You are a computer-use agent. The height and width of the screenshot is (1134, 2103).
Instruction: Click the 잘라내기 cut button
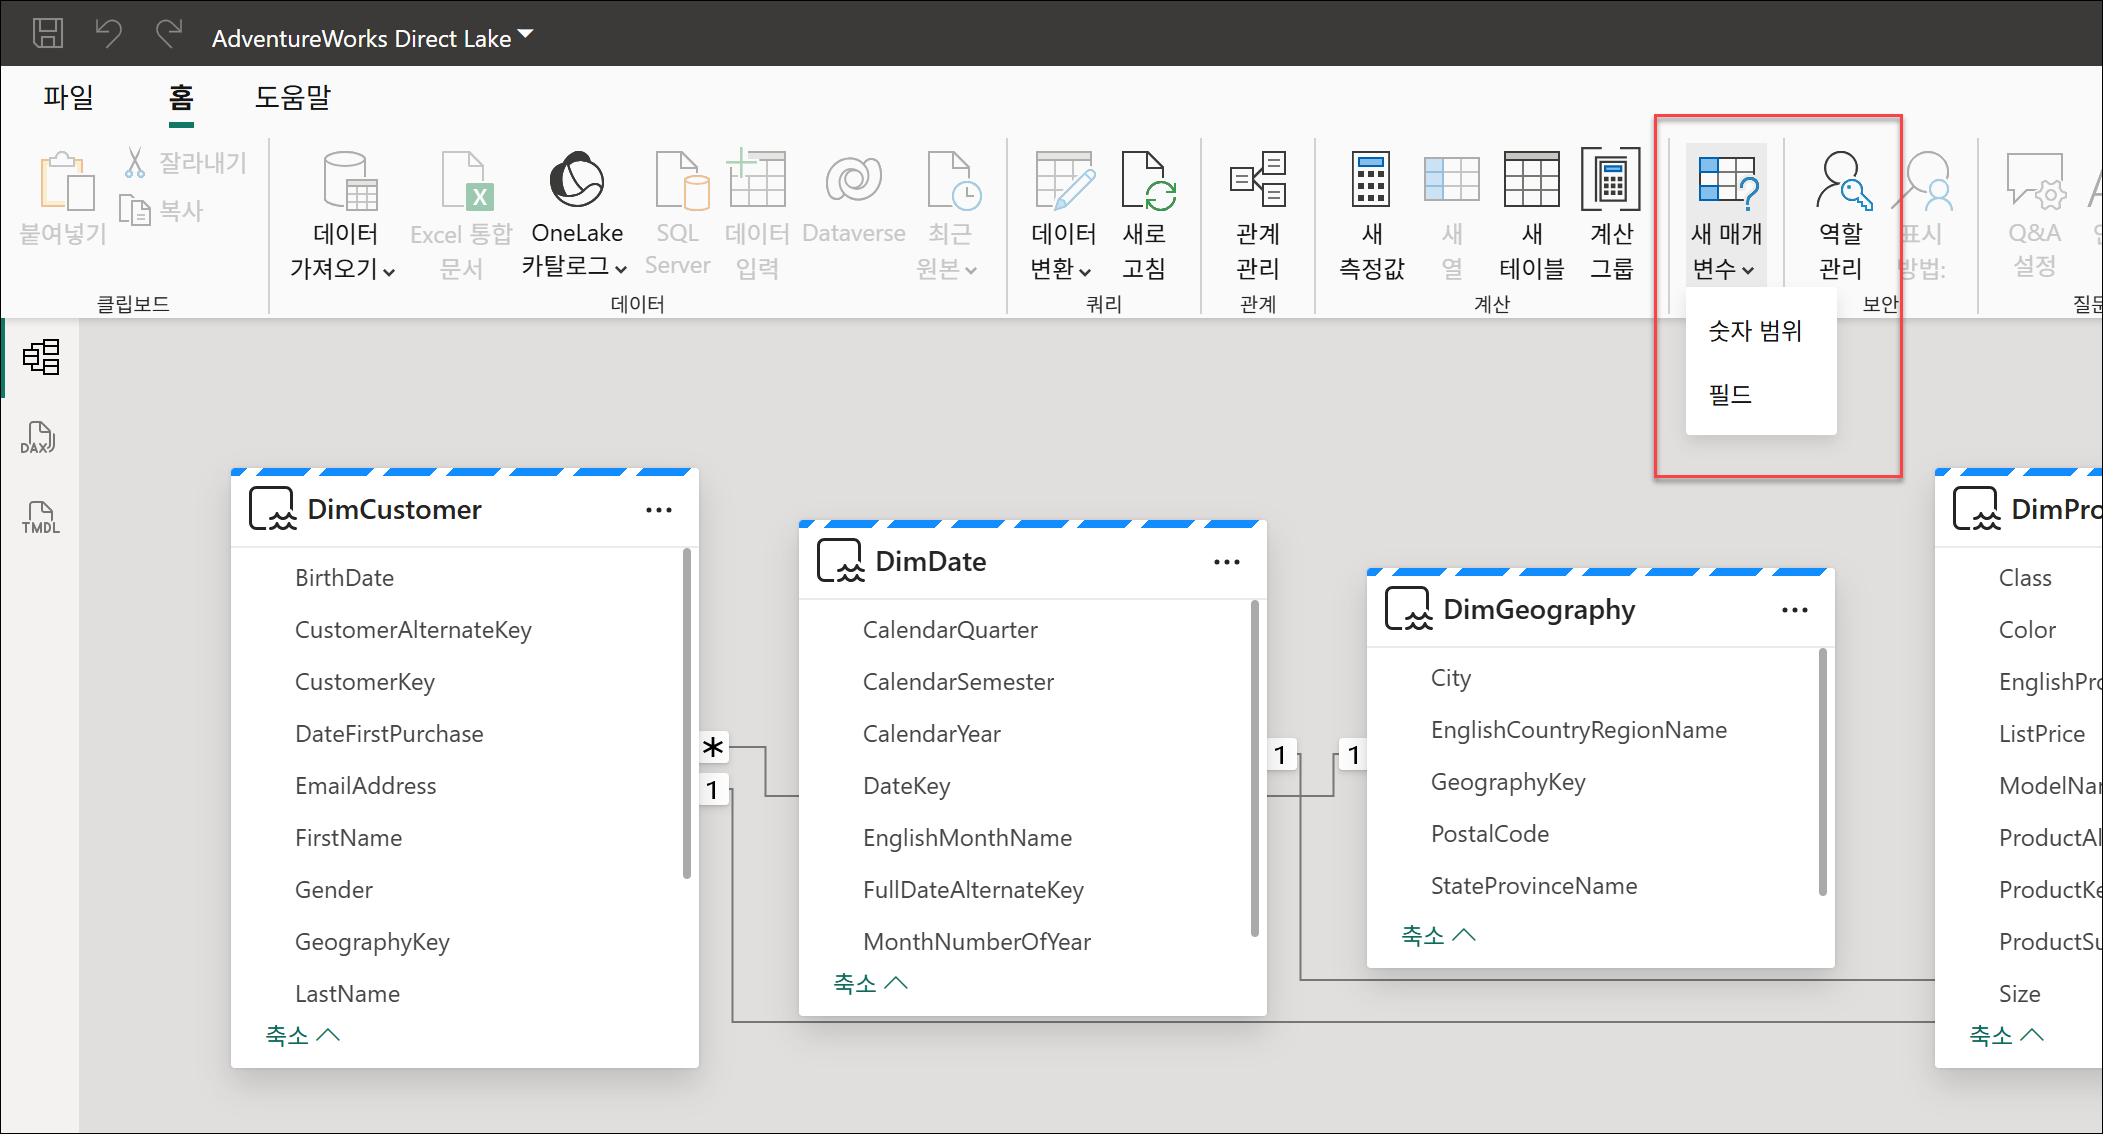[x=186, y=162]
